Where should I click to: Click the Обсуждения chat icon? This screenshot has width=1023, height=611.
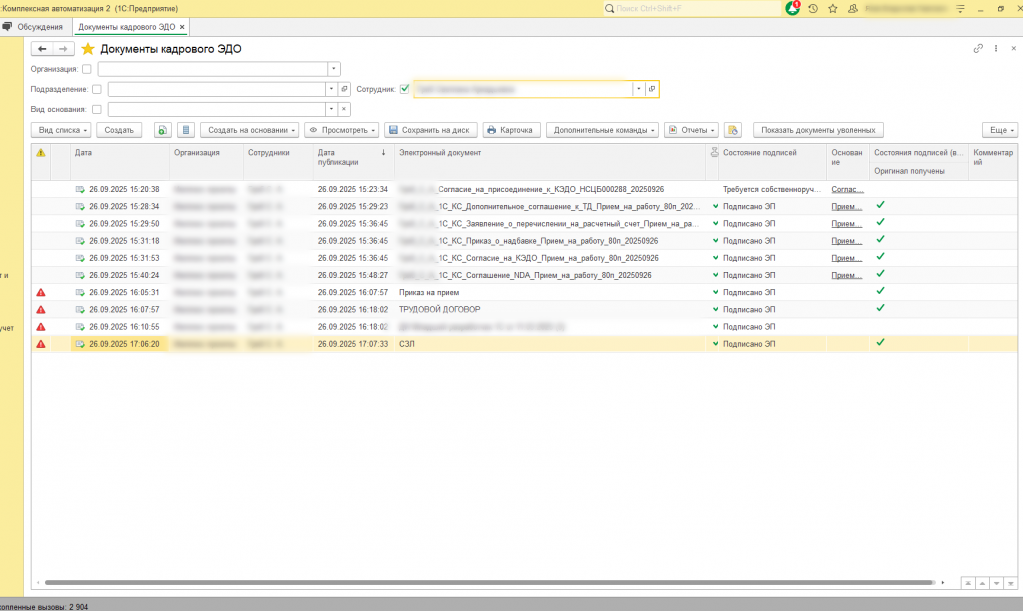click(7, 27)
